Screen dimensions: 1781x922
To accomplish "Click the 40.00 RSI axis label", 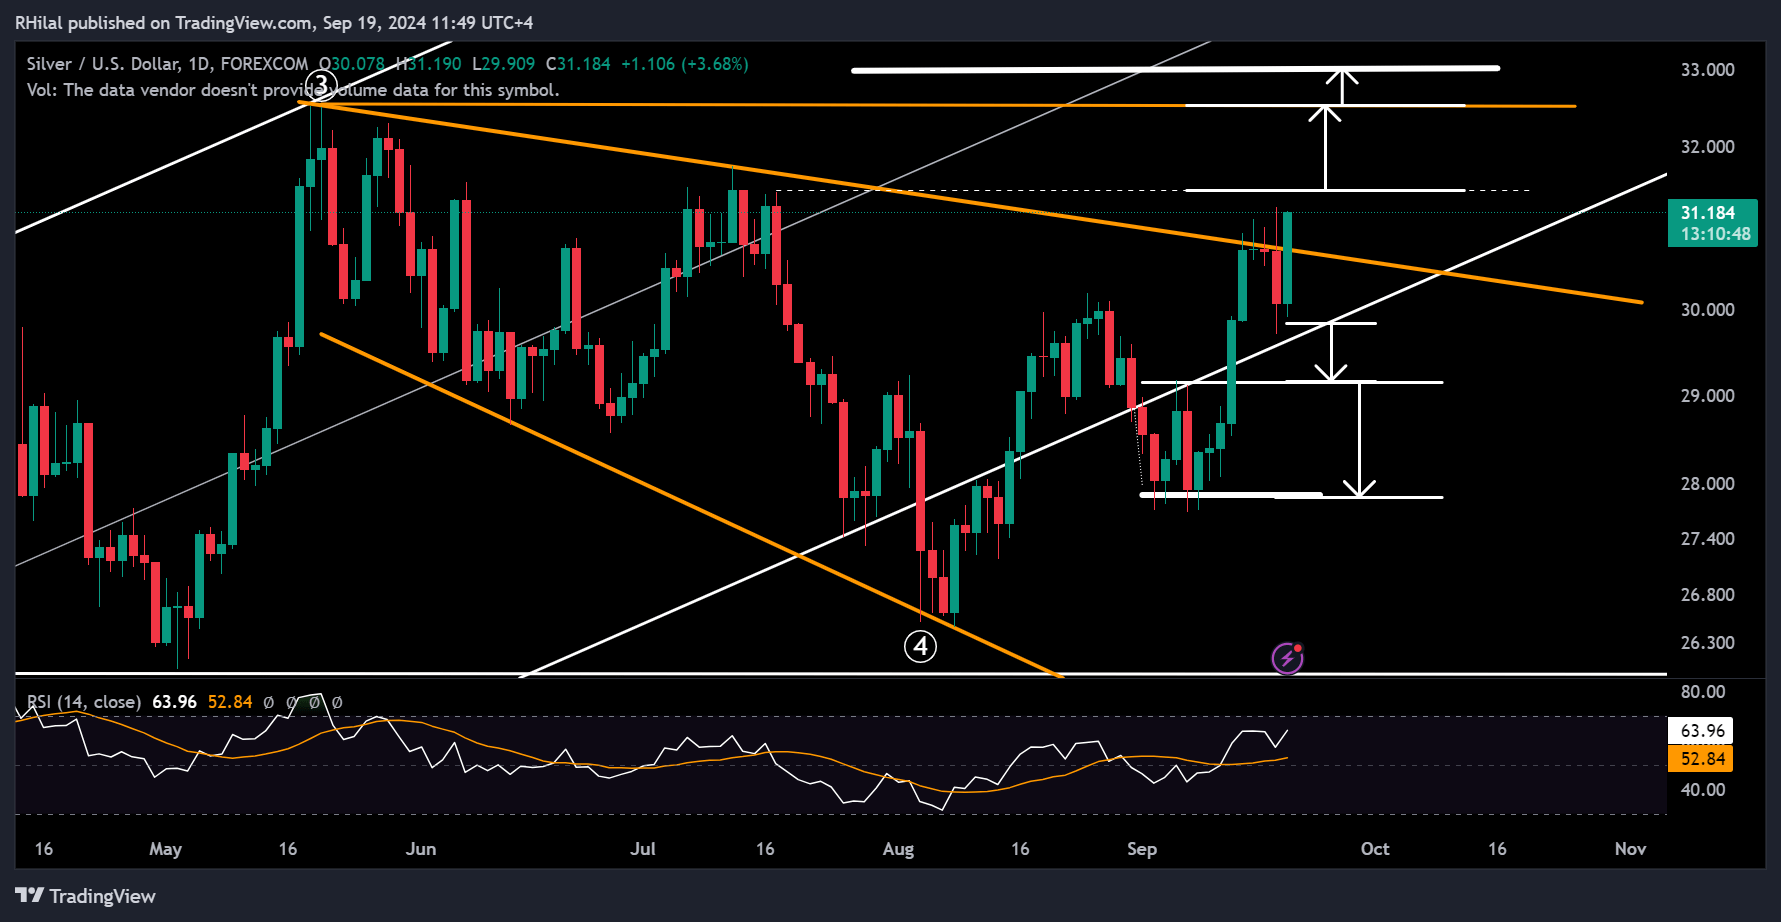I will click(x=1703, y=790).
